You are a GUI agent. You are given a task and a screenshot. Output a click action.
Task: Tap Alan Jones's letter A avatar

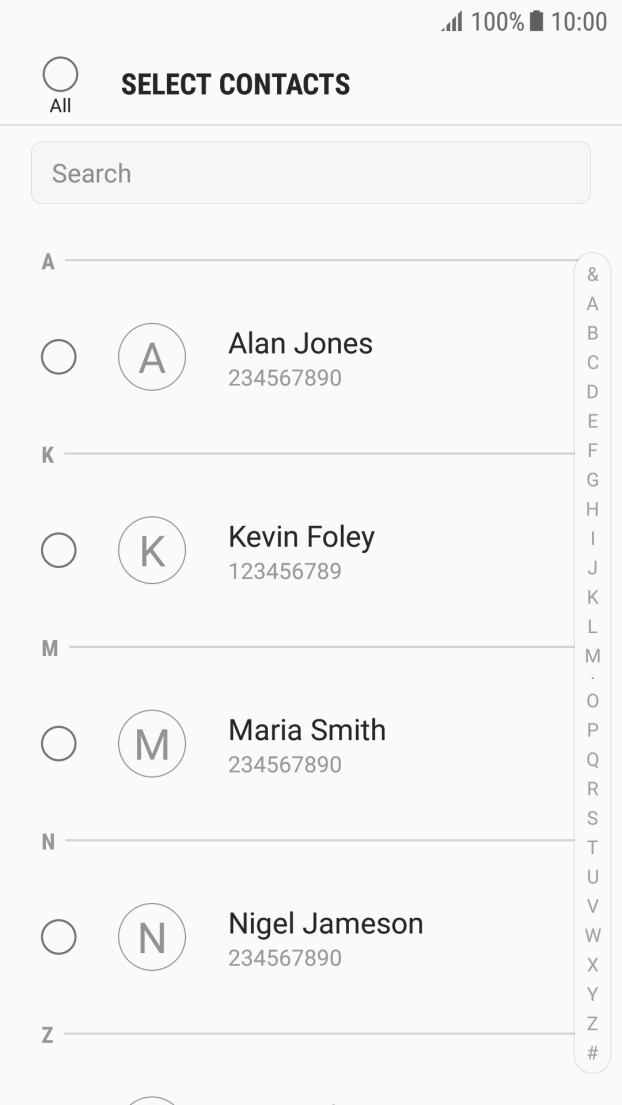(152, 357)
